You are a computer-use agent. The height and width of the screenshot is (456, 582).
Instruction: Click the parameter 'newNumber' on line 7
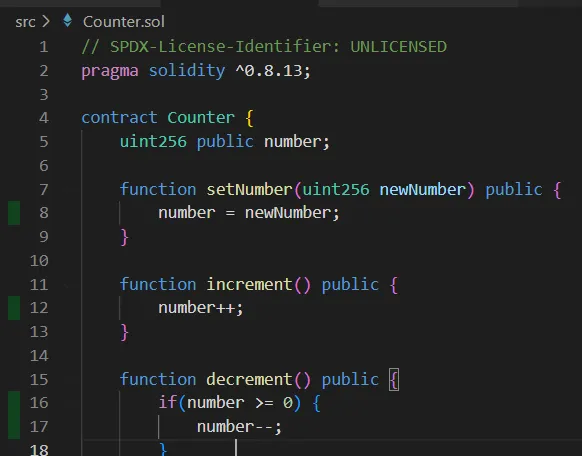(x=422, y=190)
